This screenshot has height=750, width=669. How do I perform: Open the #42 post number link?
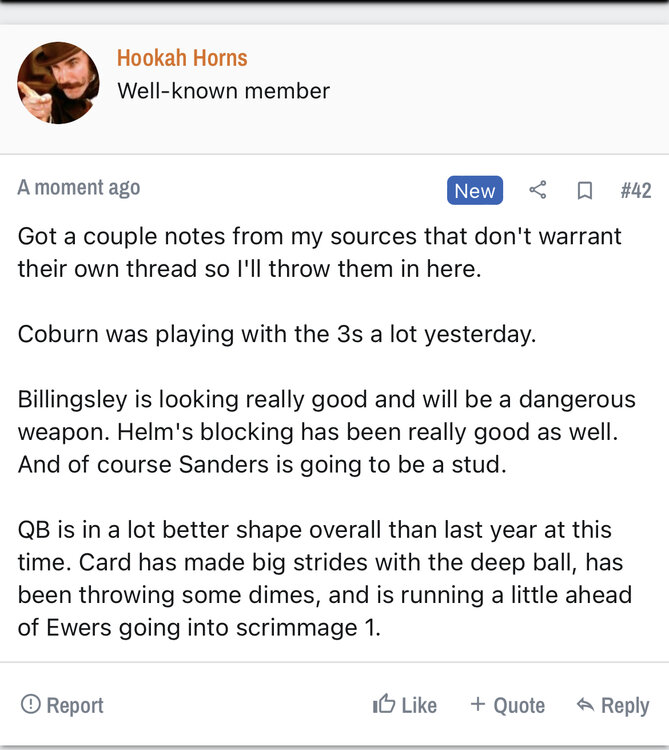635,190
